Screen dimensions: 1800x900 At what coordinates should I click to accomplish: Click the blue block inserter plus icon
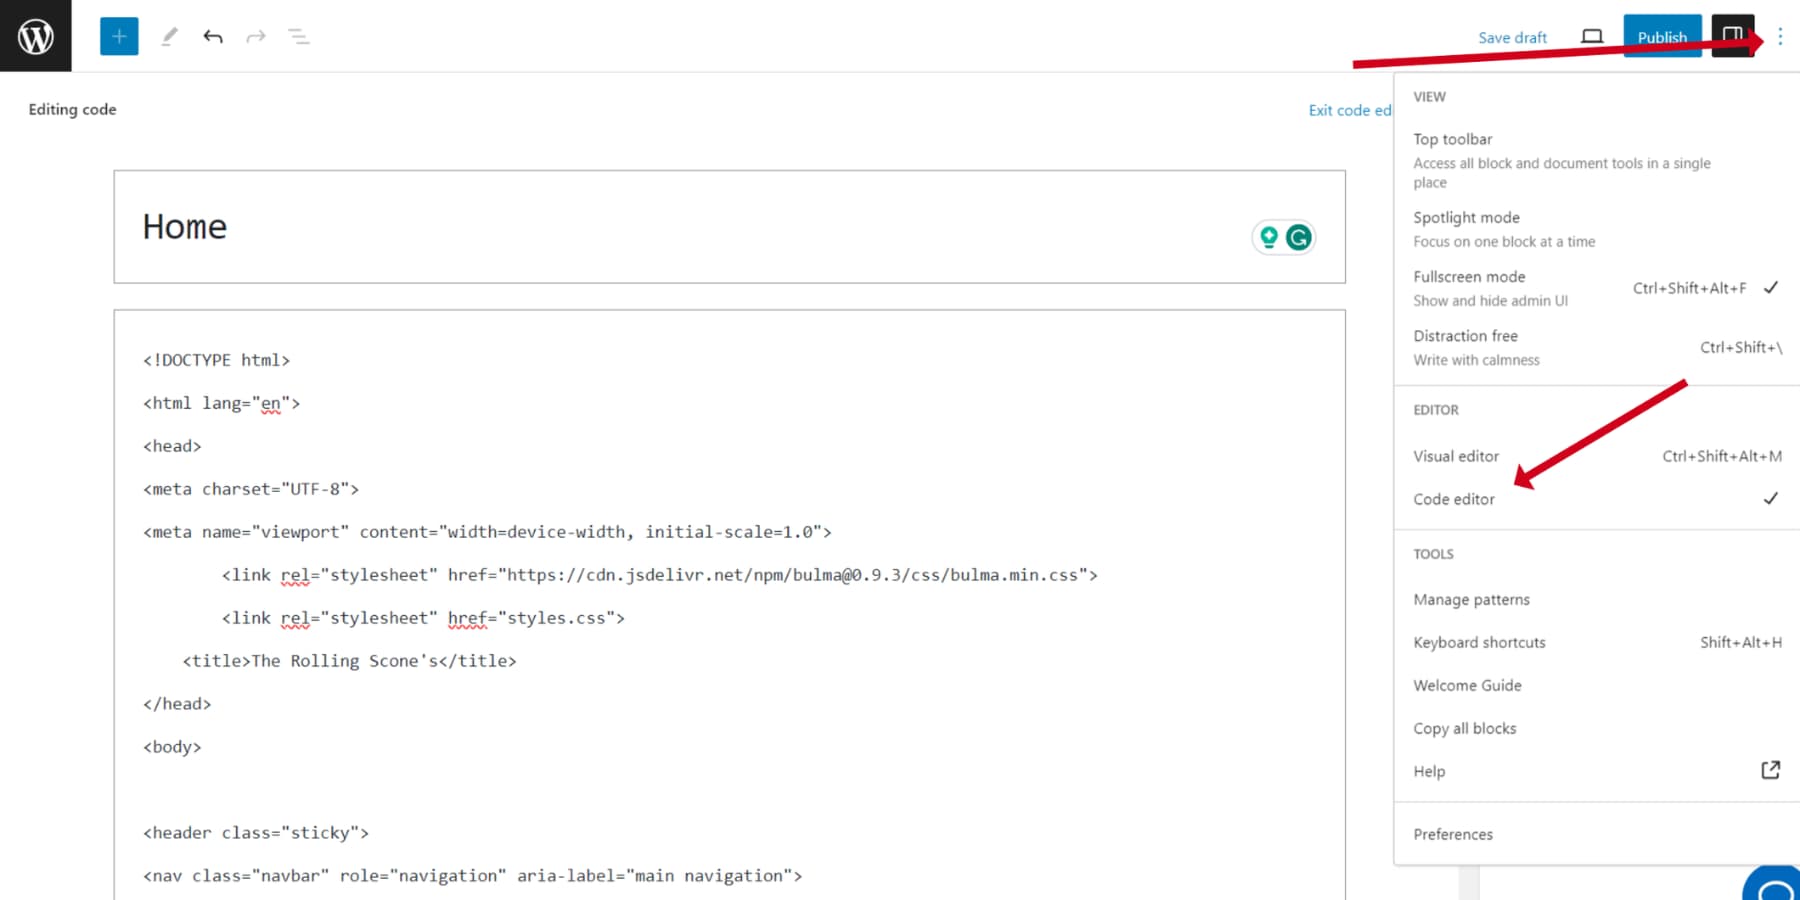pyautogui.click(x=118, y=36)
